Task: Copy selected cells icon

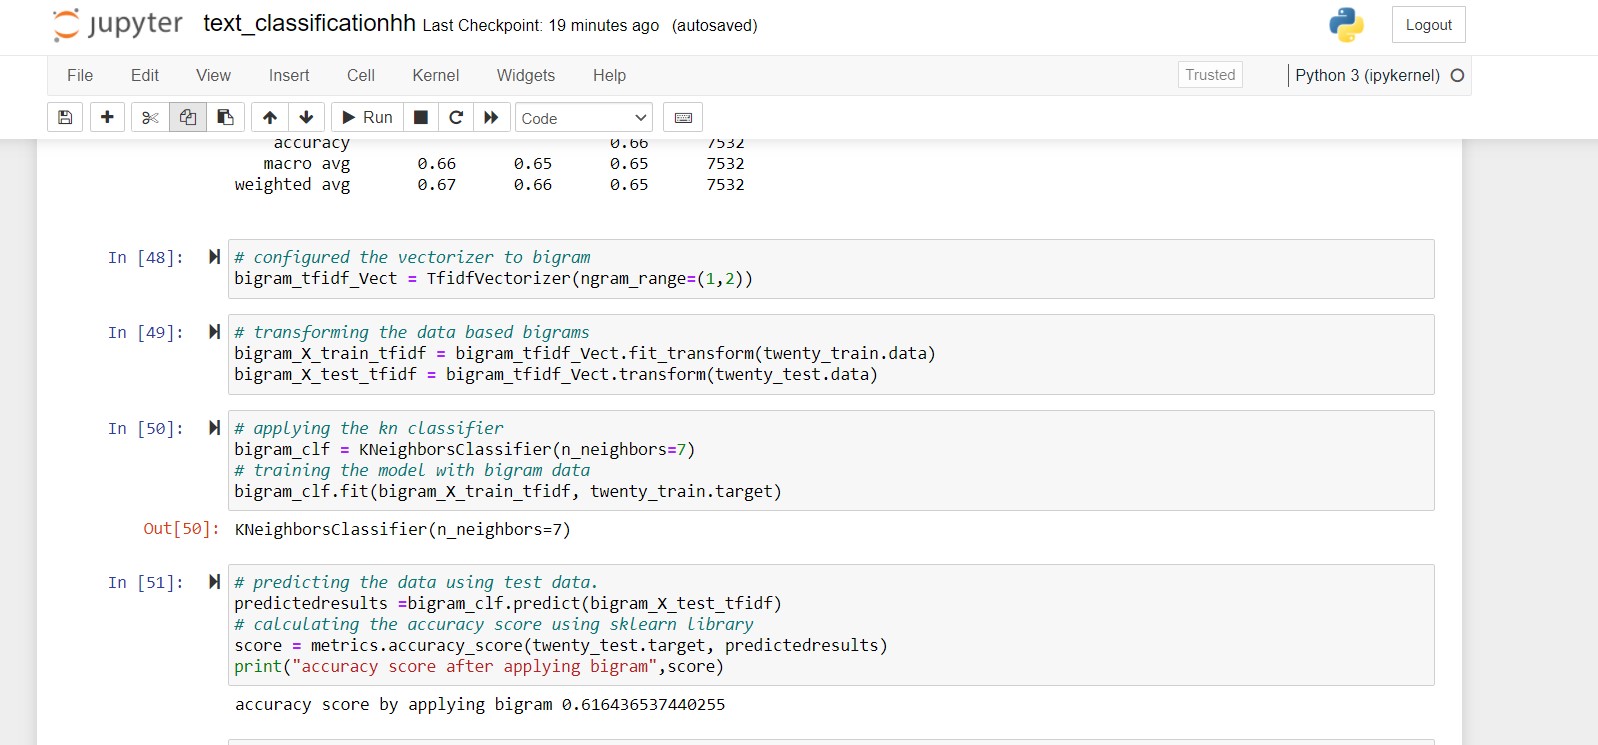Action: pos(188,117)
